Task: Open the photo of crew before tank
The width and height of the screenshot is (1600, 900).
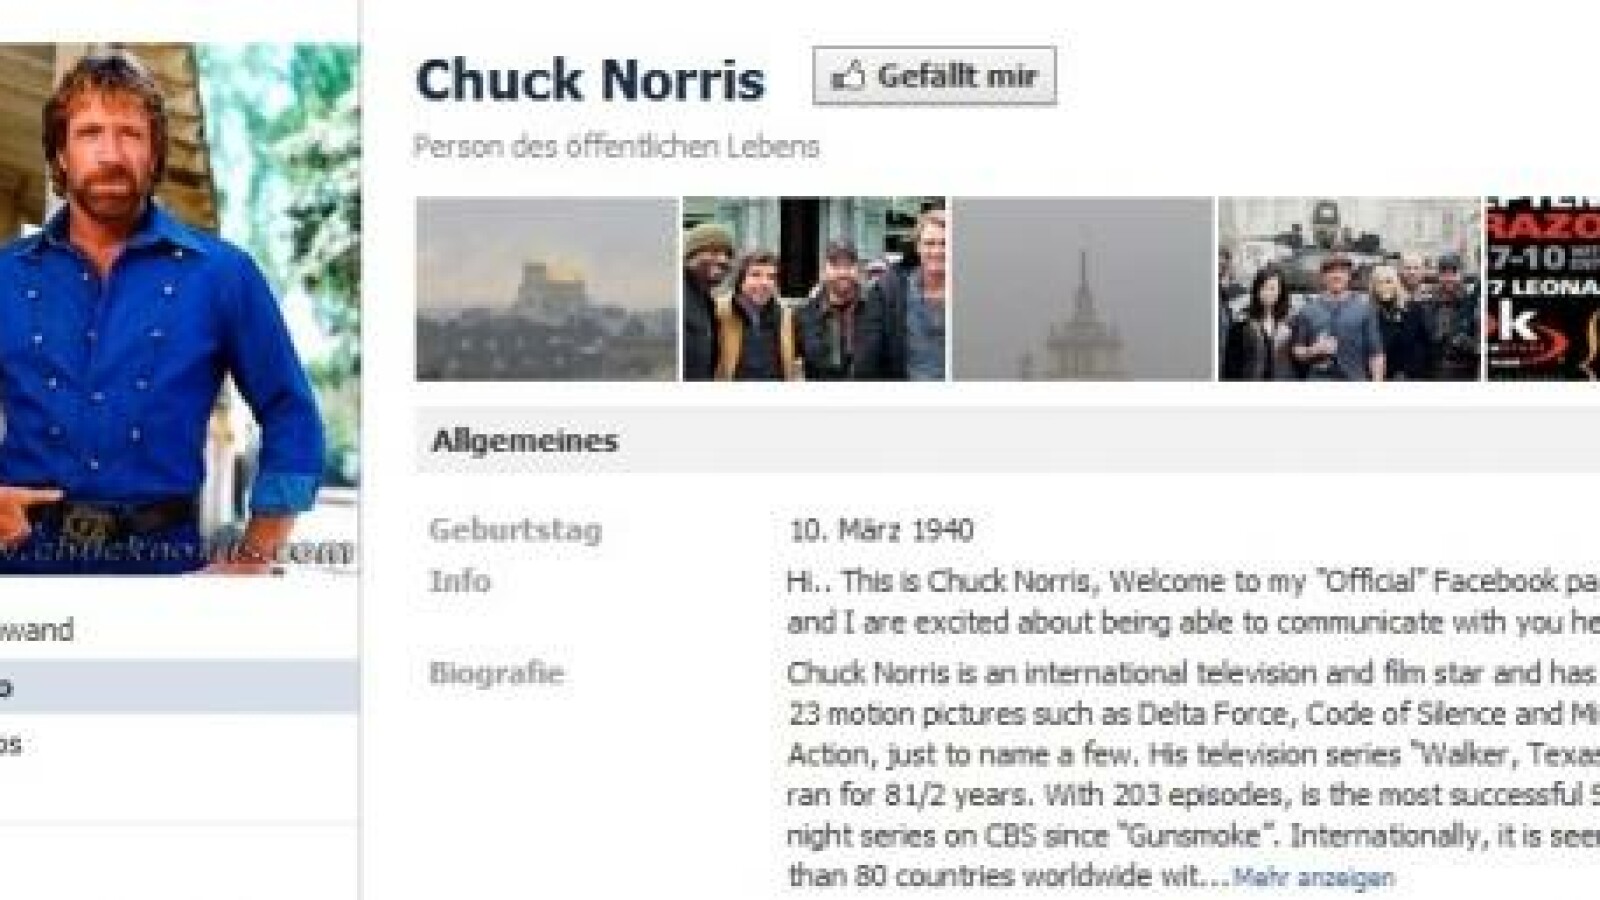Action: pyautogui.click(x=1349, y=289)
